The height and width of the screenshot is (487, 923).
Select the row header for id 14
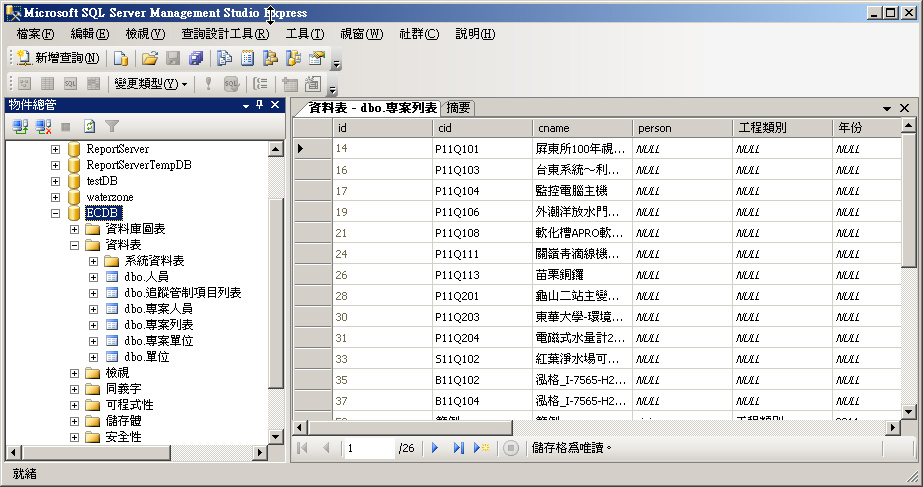pyautogui.click(x=313, y=148)
